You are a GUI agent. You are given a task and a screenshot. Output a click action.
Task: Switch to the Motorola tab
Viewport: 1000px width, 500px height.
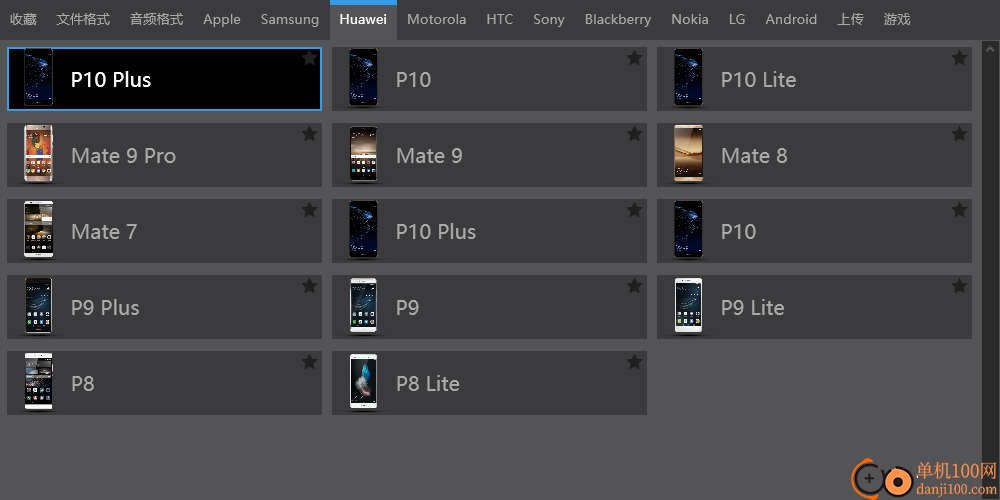click(436, 20)
